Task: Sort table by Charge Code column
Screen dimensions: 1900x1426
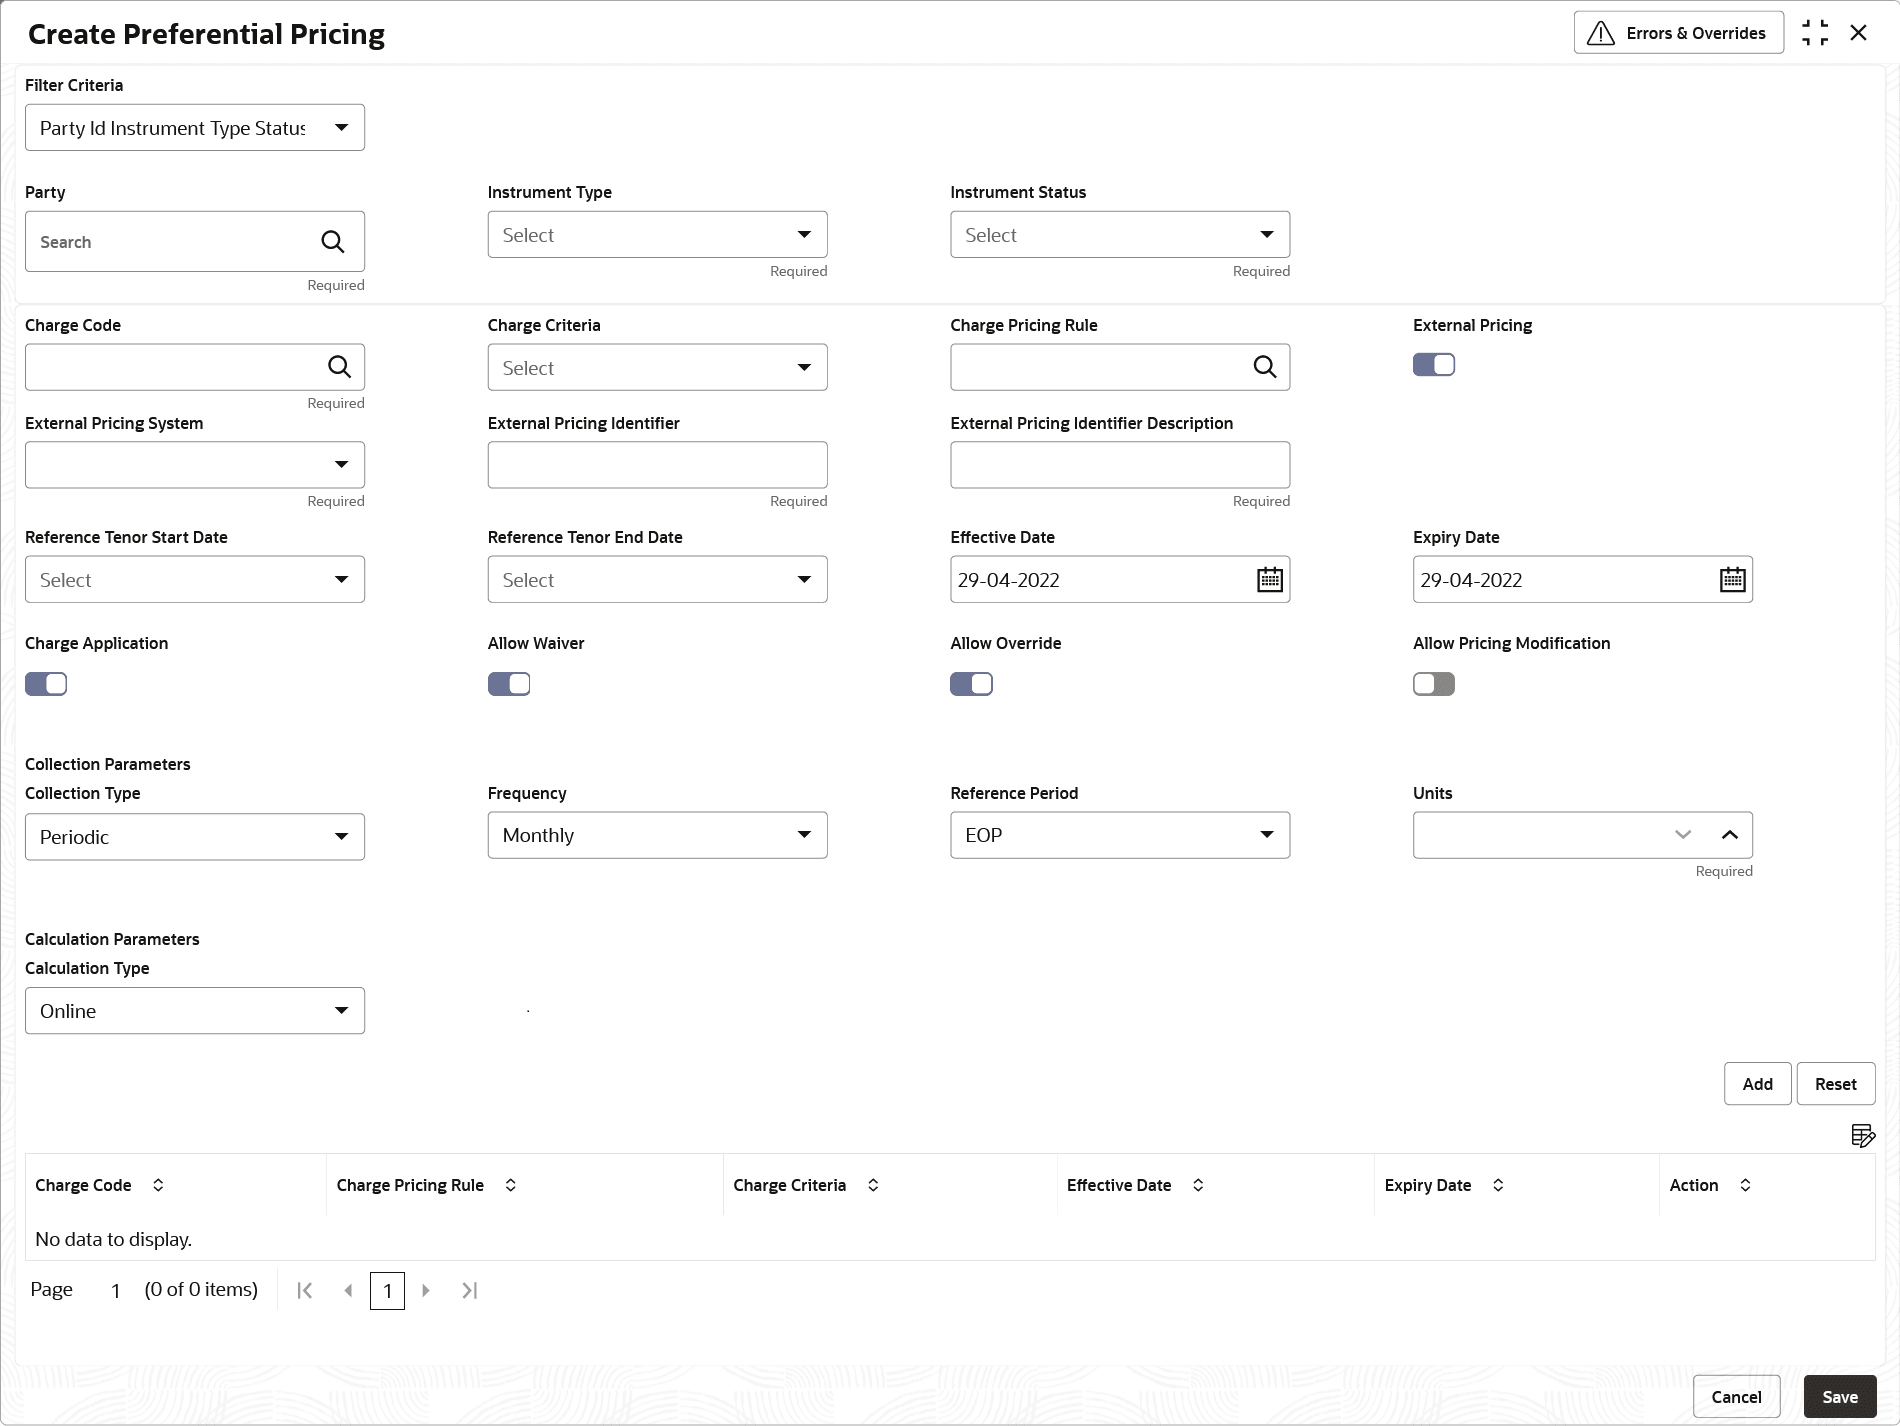Action: click(x=158, y=1185)
